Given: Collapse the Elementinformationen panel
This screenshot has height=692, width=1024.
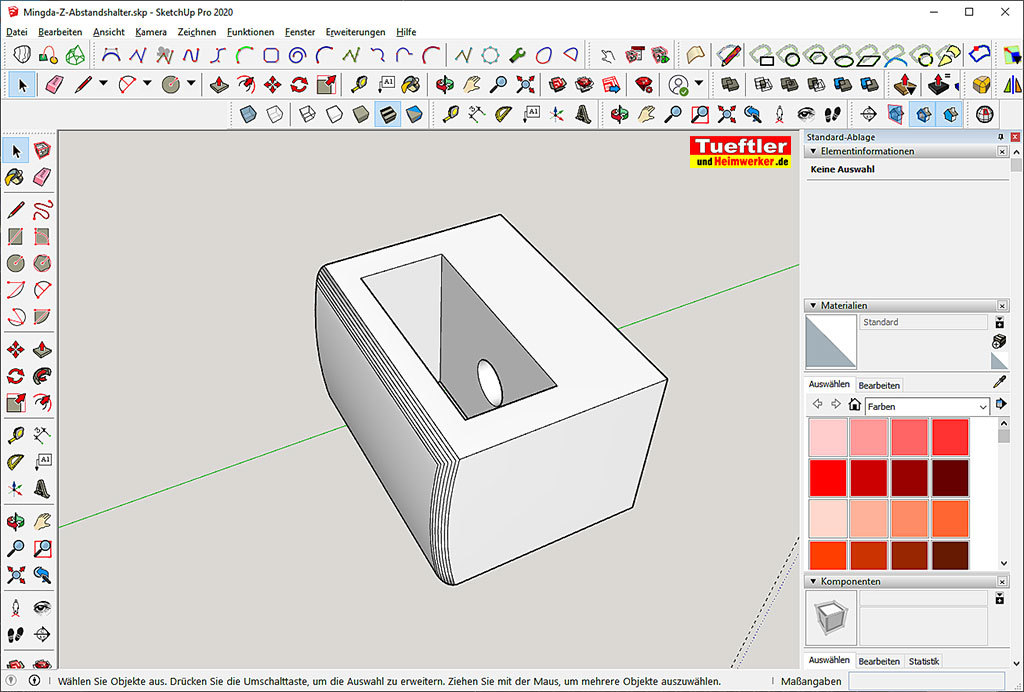Looking at the screenshot, I should click(814, 151).
